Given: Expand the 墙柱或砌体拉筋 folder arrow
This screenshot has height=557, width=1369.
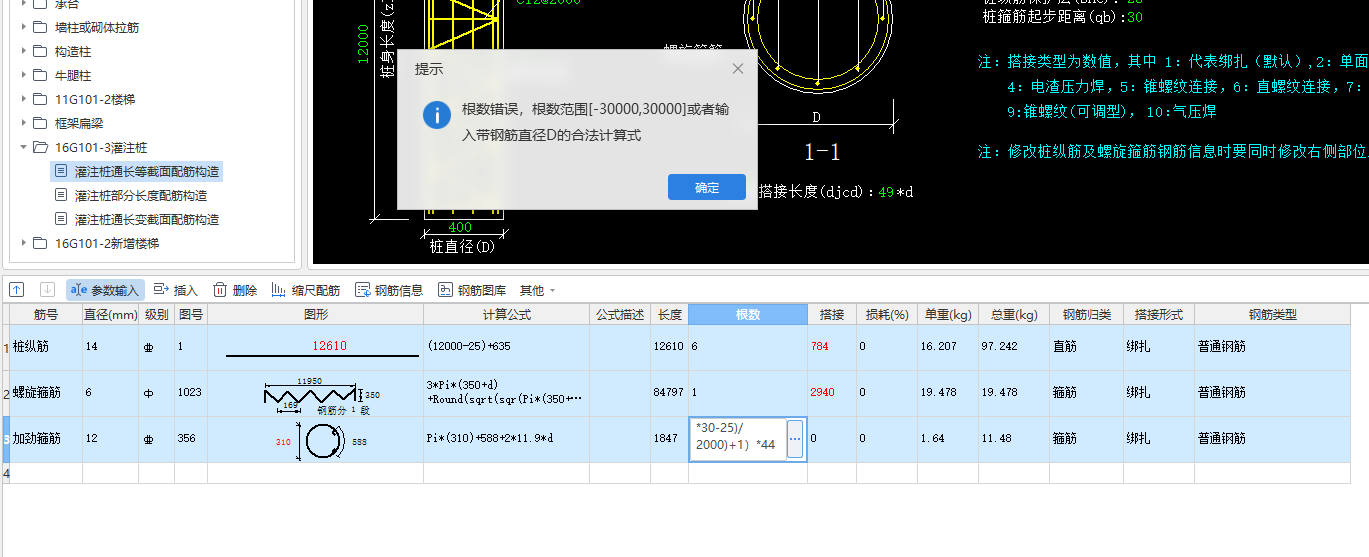Looking at the screenshot, I should click(x=24, y=27).
